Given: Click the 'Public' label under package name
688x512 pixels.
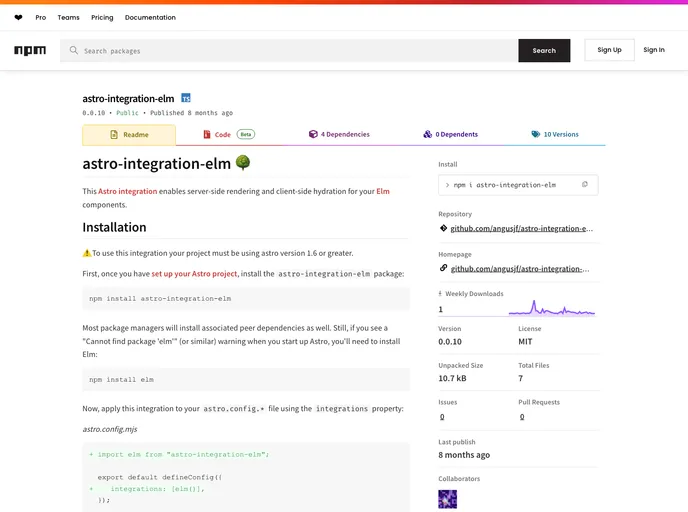Looking at the screenshot, I should (x=127, y=113).
